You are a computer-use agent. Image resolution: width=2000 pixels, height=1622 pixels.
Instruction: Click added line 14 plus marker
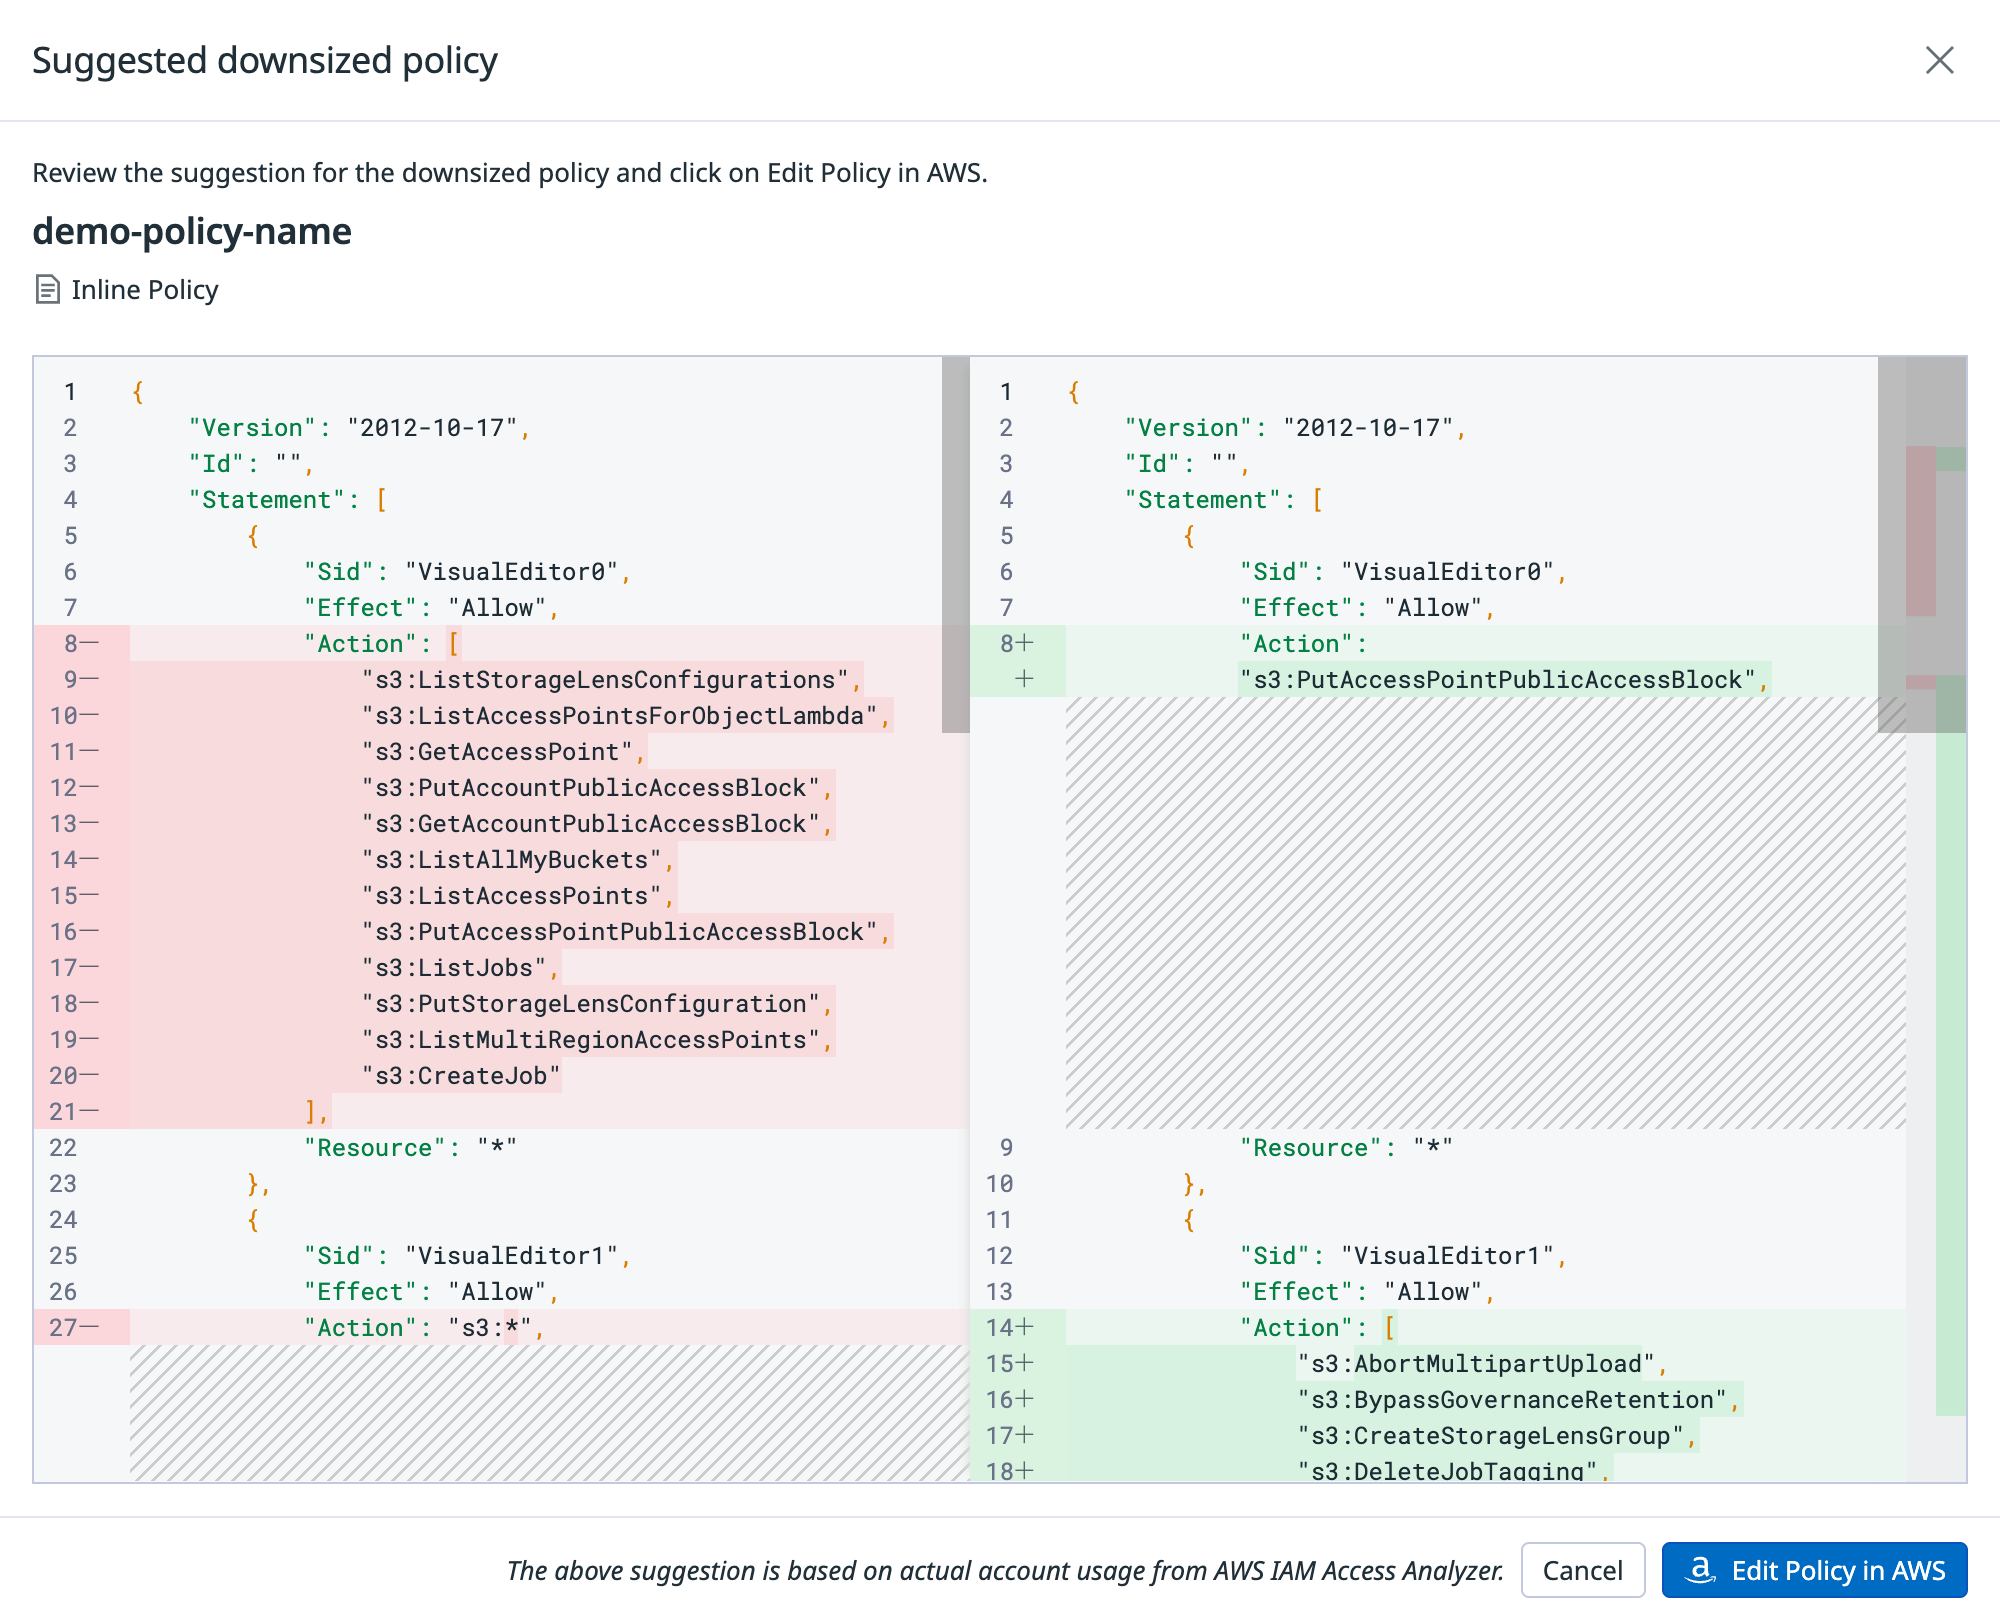tap(1025, 1327)
